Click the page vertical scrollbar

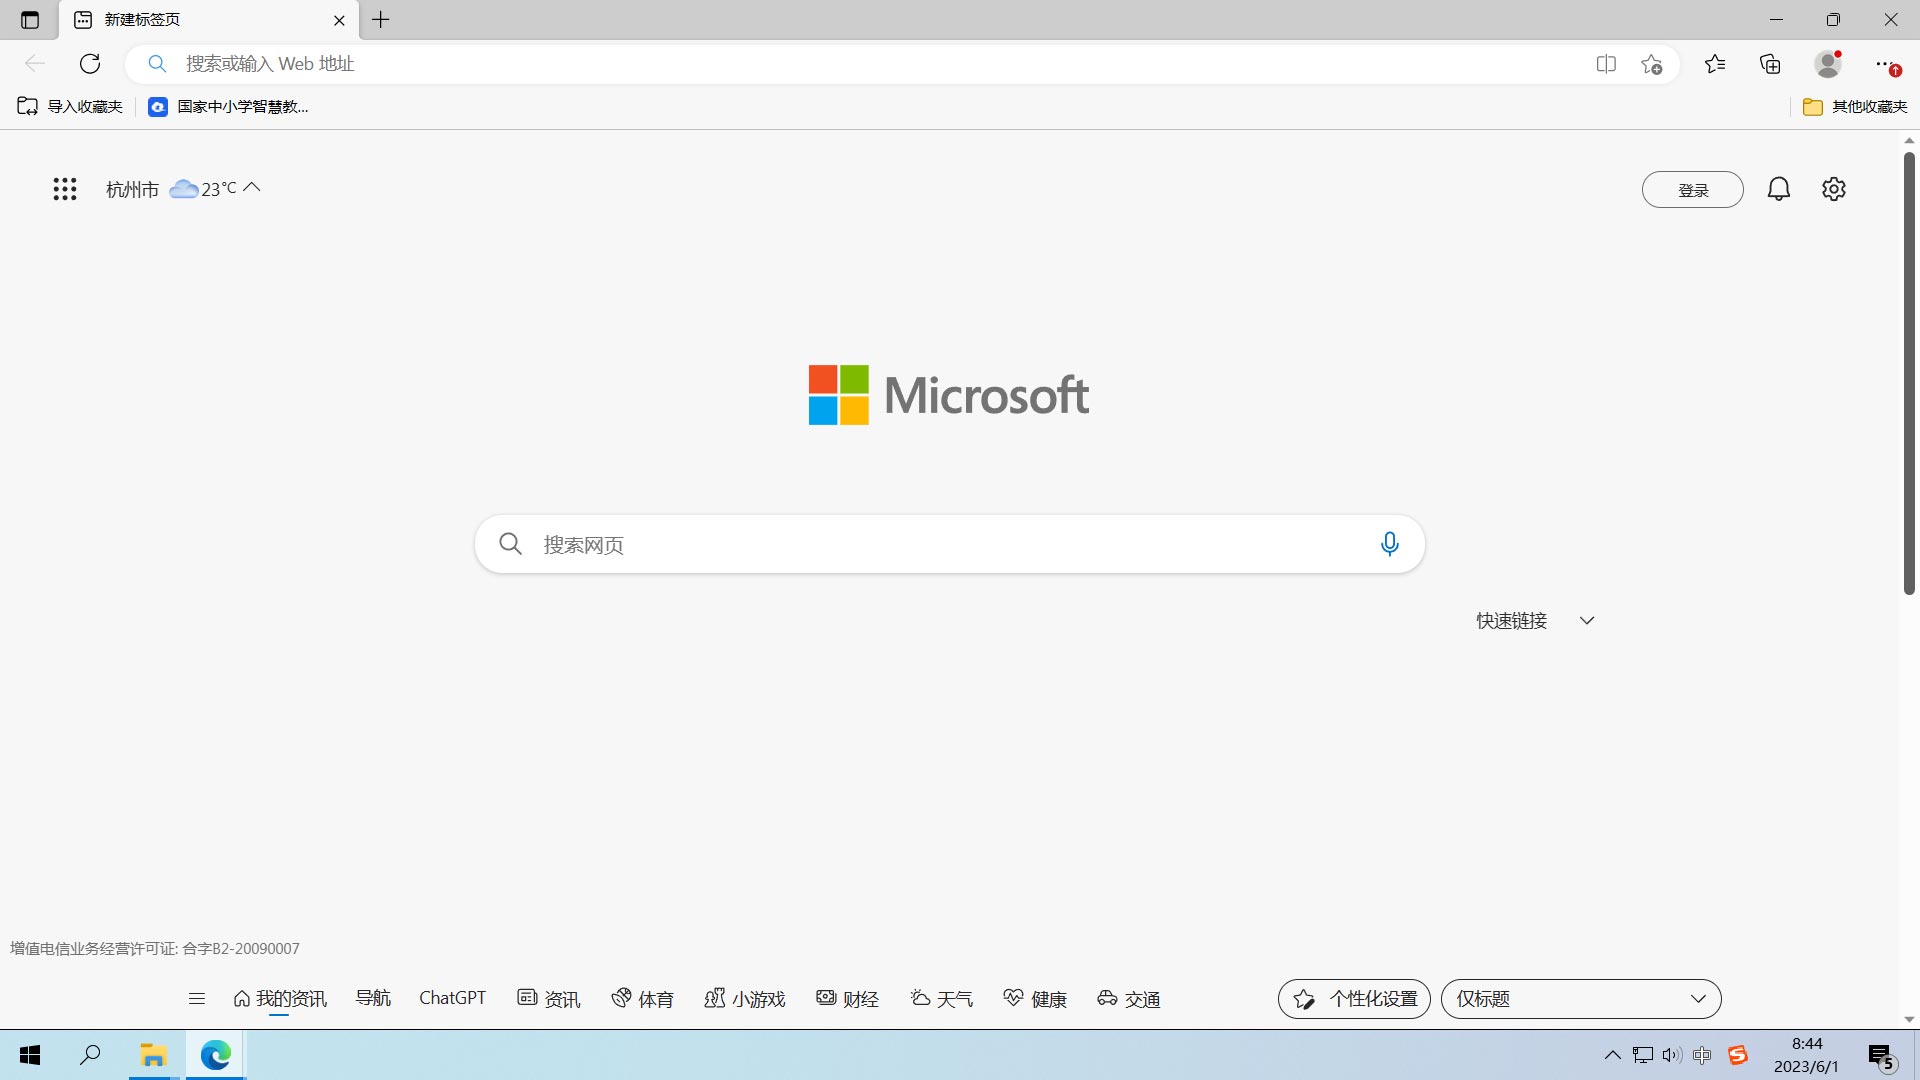1909,375
